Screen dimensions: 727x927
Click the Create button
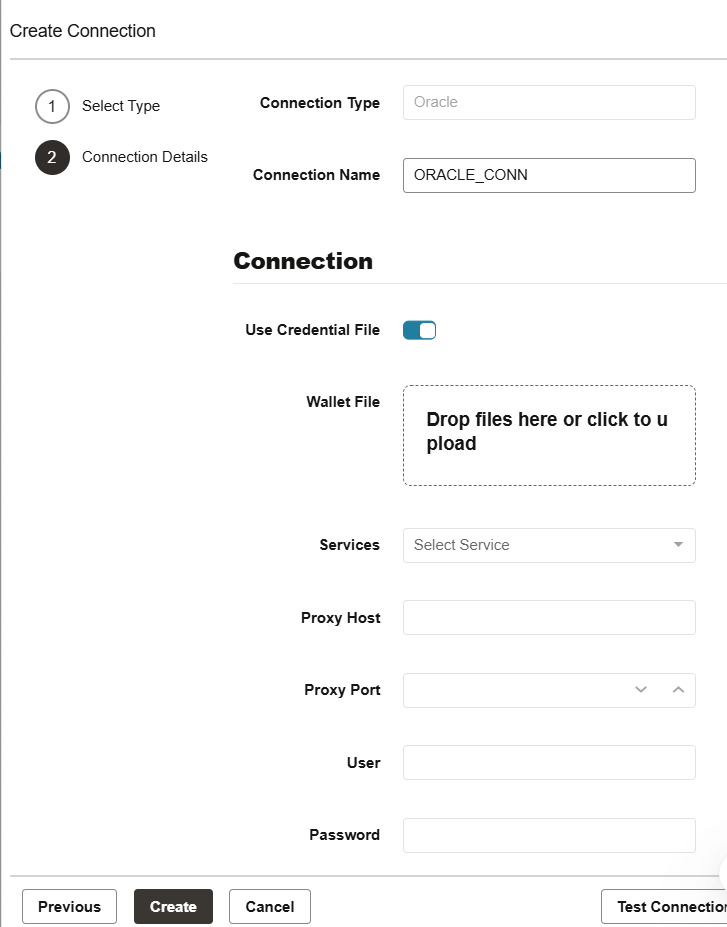(173, 907)
